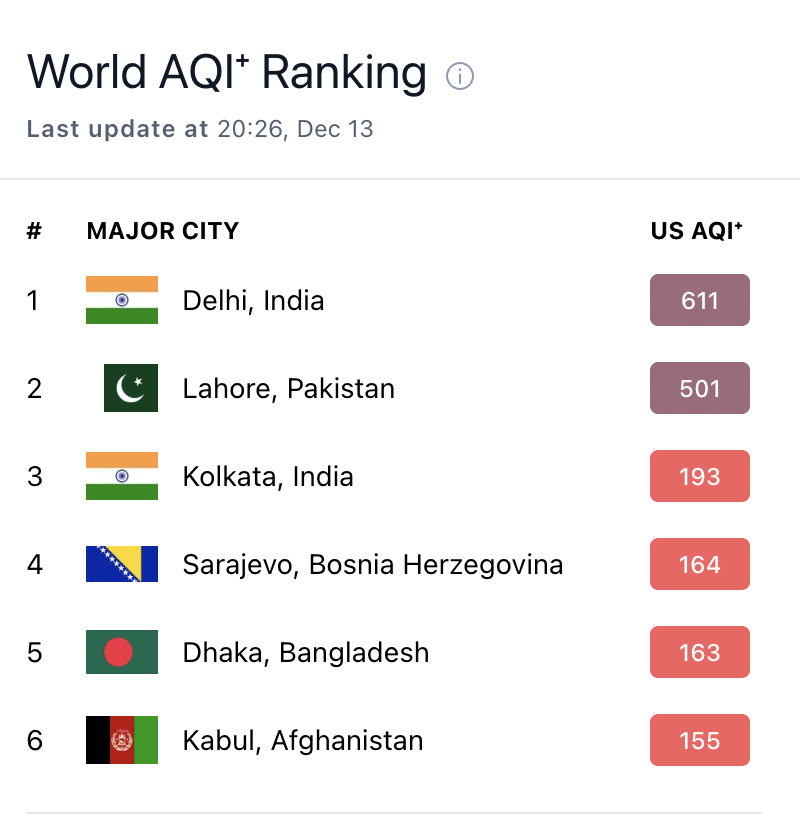Select Dhaka, Bangladesh in the list
The width and height of the screenshot is (800, 818).
[306, 653]
